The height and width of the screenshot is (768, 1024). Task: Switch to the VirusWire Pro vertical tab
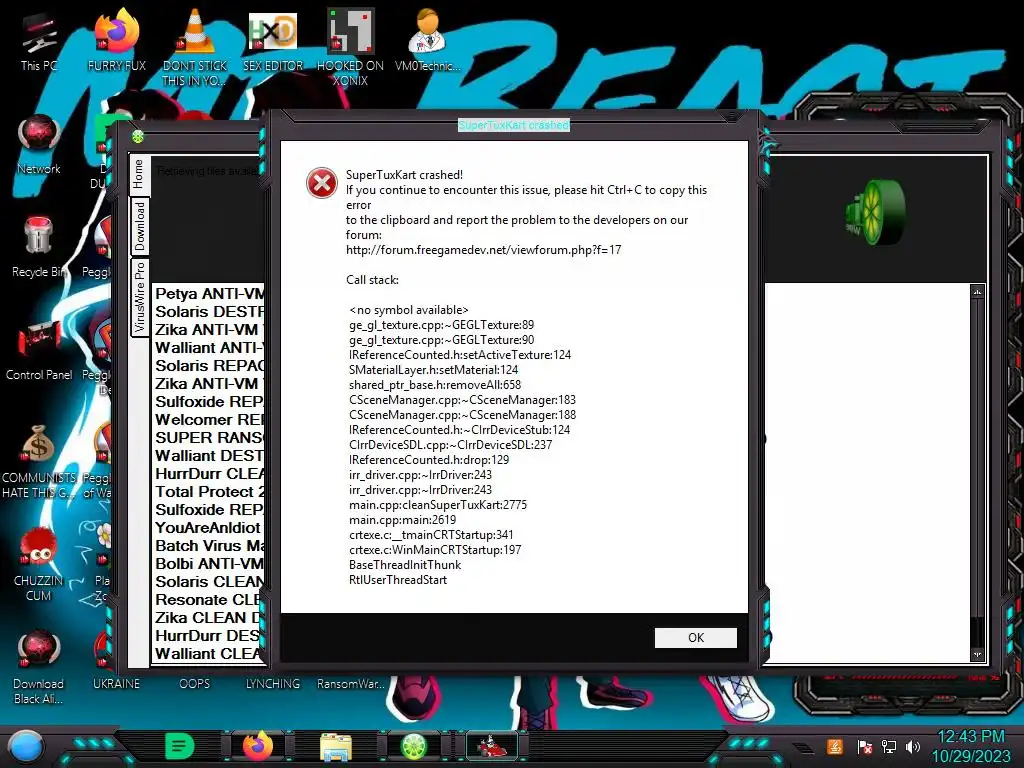click(140, 297)
